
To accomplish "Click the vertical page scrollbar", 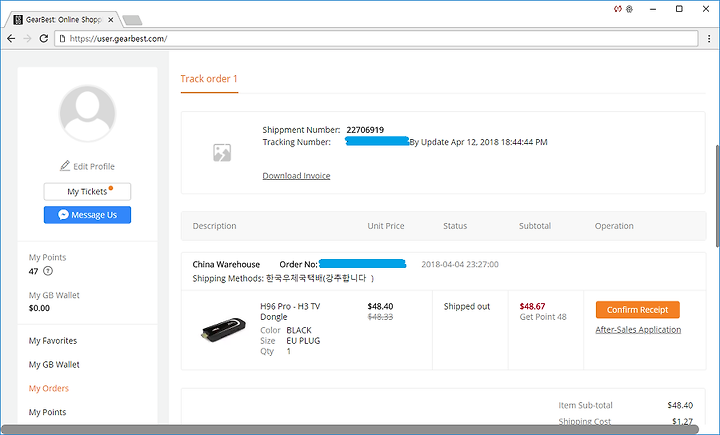I will click(716, 196).
